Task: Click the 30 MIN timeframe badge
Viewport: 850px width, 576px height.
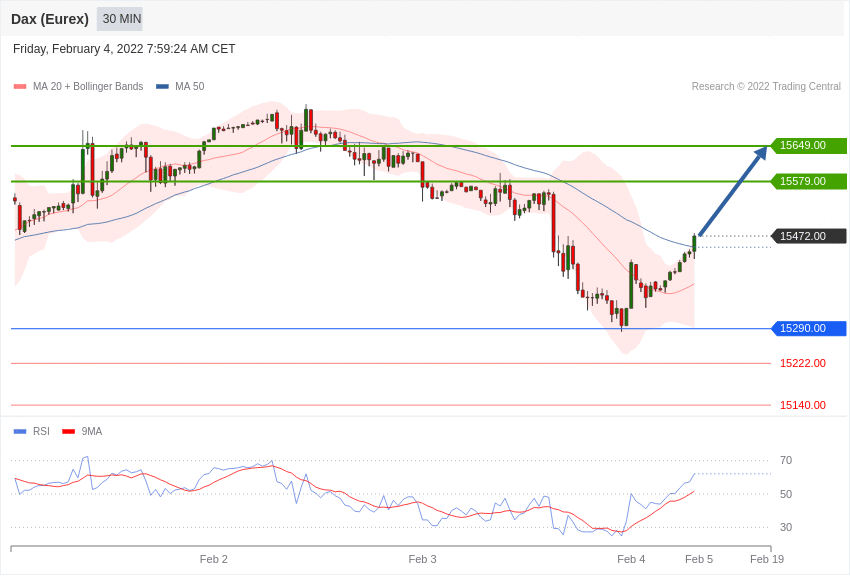Action: pyautogui.click(x=120, y=19)
